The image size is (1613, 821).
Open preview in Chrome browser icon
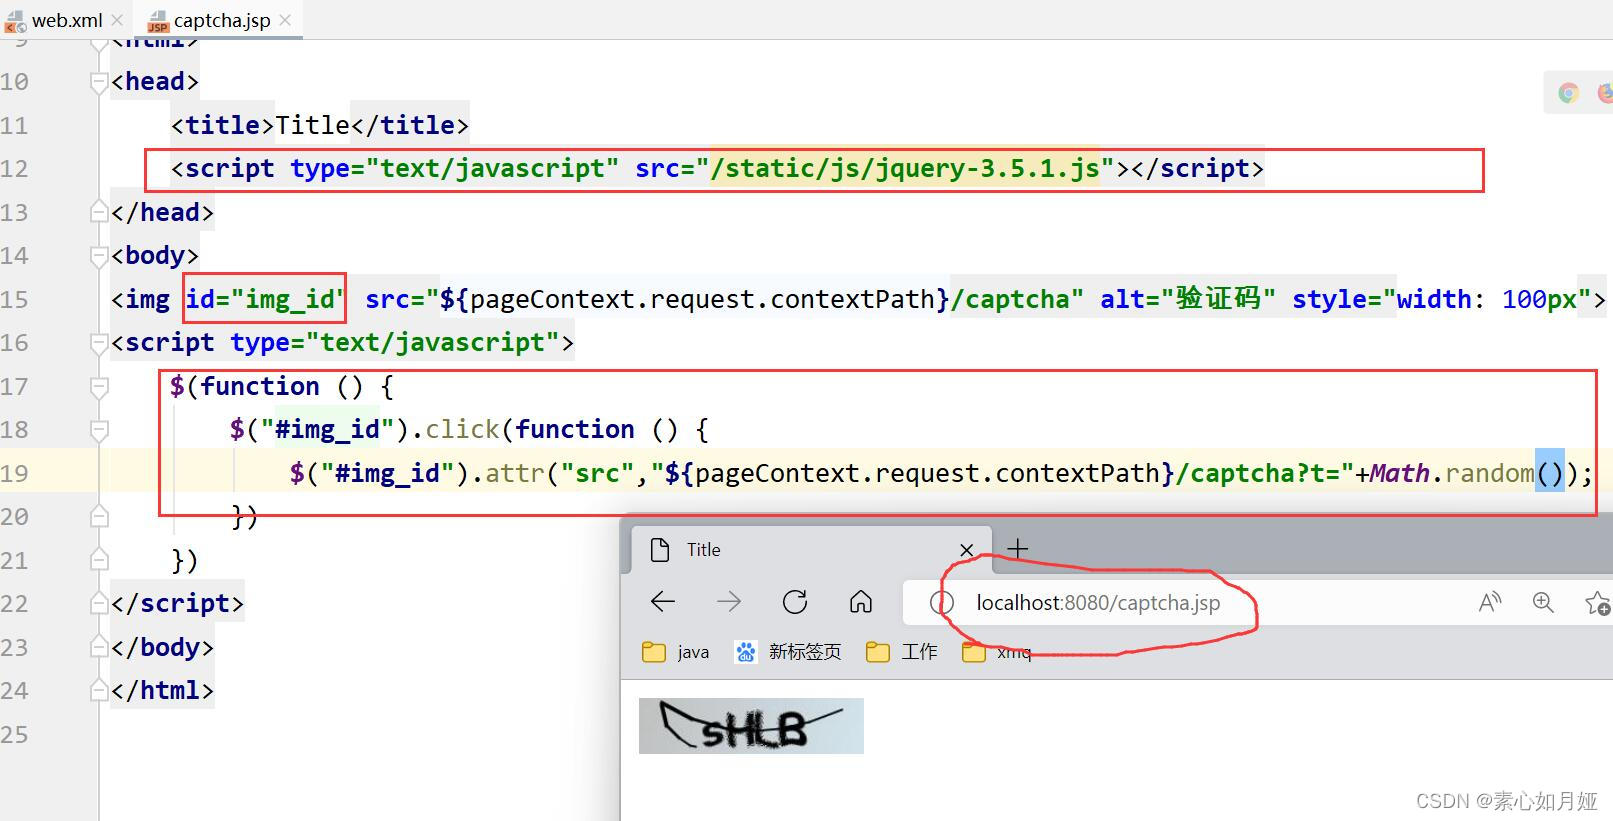1568,93
